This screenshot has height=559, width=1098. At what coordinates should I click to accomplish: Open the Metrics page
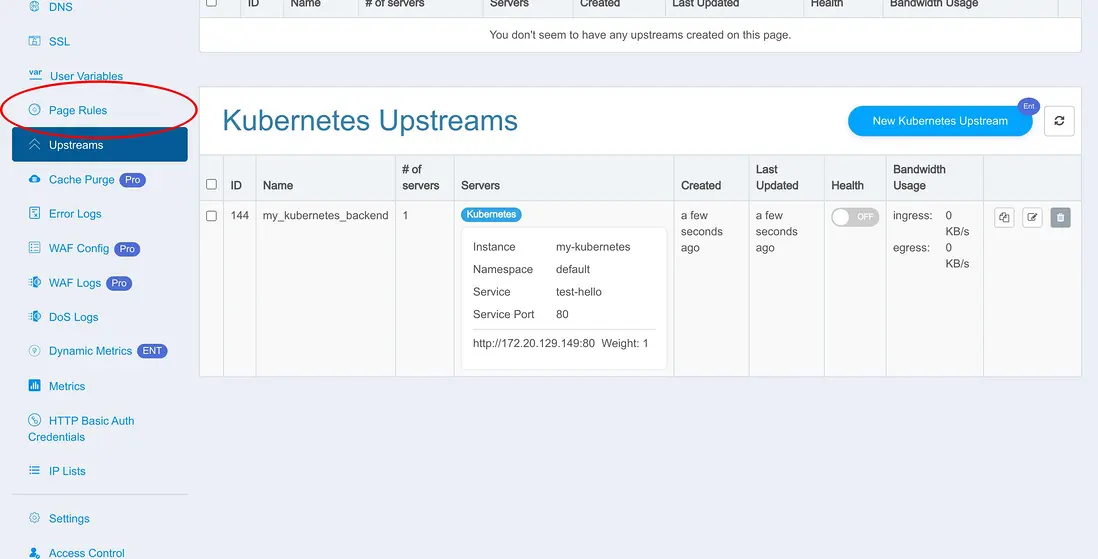(67, 386)
